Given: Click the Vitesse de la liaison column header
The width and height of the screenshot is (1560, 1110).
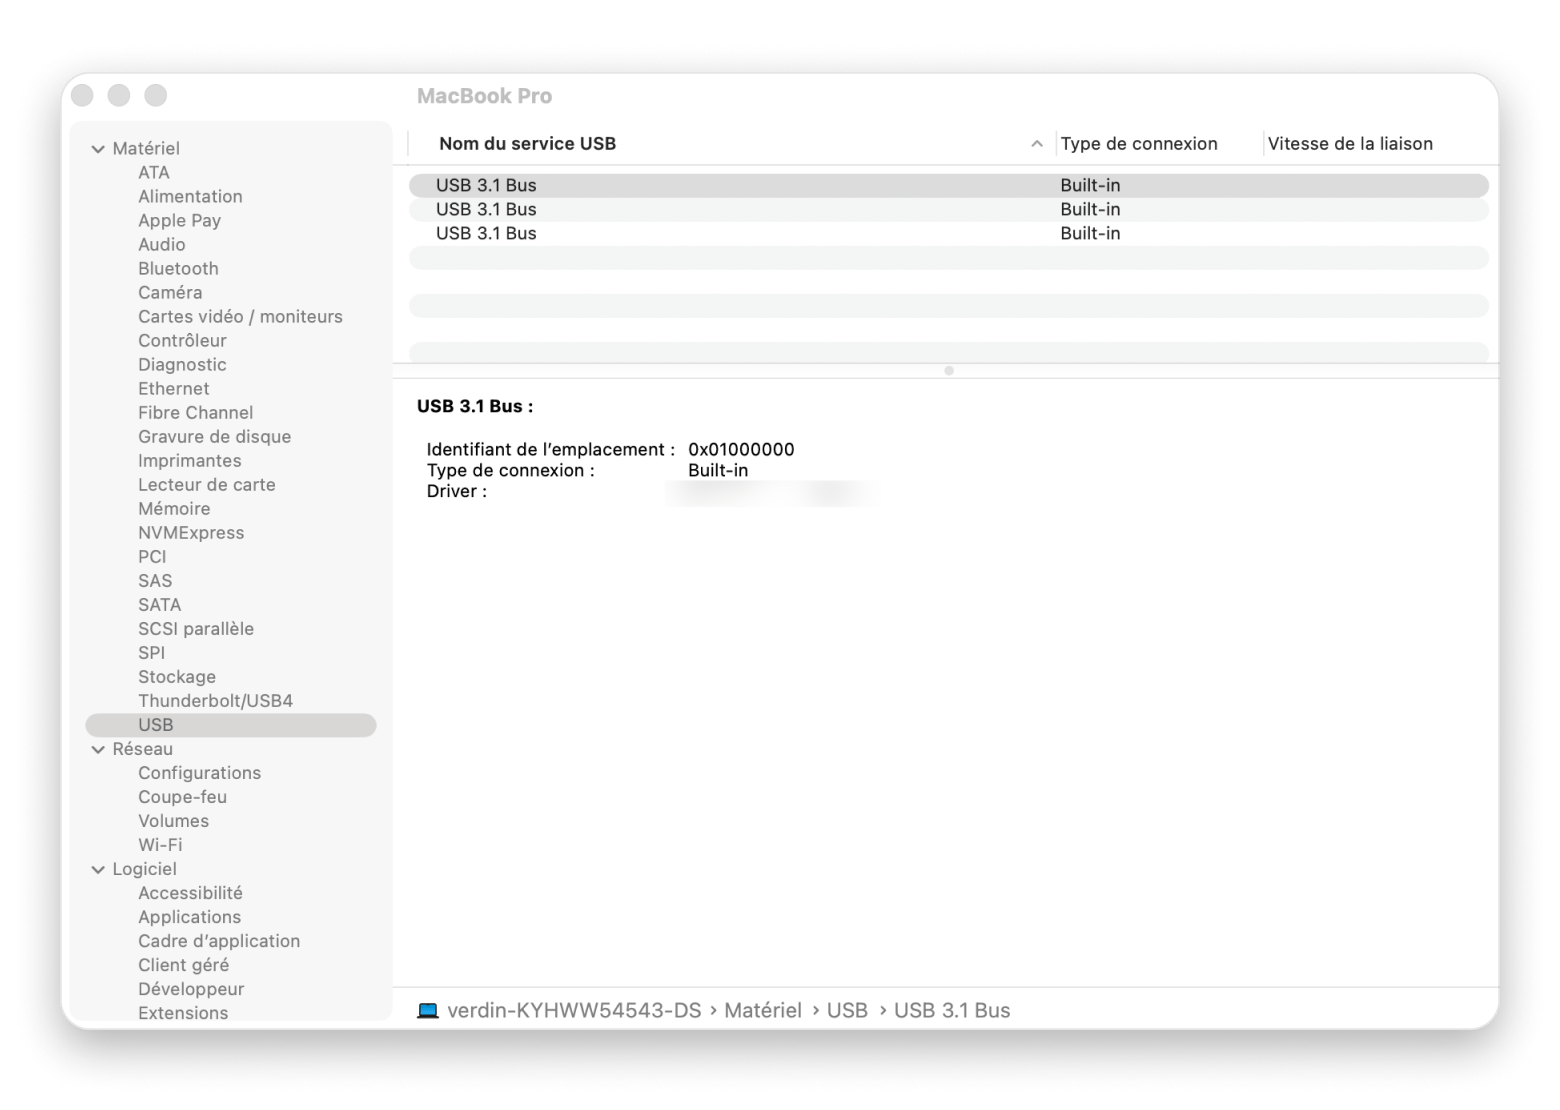Looking at the screenshot, I should [1350, 144].
